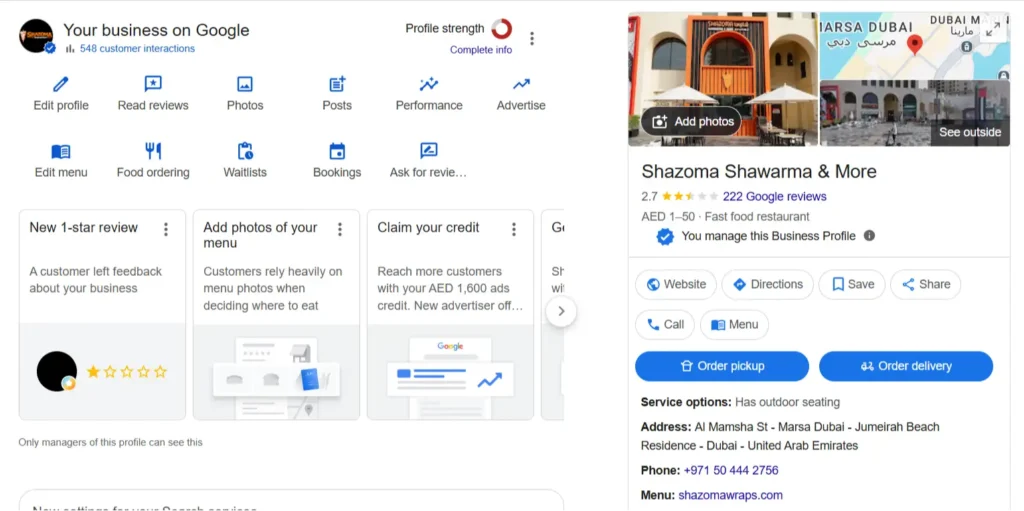Click the Shazoma business logo avatar

point(37,36)
